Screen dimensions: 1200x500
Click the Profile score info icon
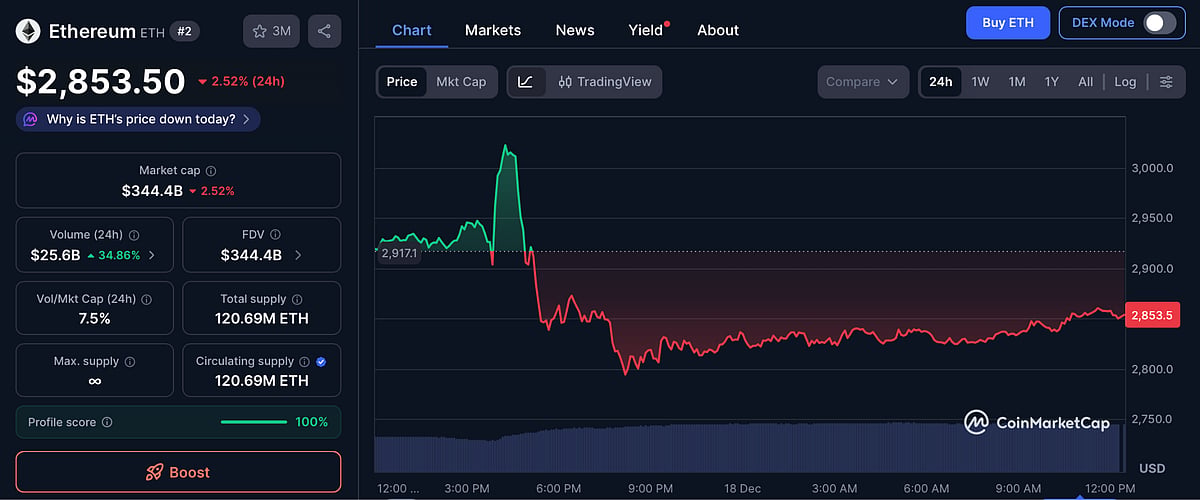click(x=107, y=423)
